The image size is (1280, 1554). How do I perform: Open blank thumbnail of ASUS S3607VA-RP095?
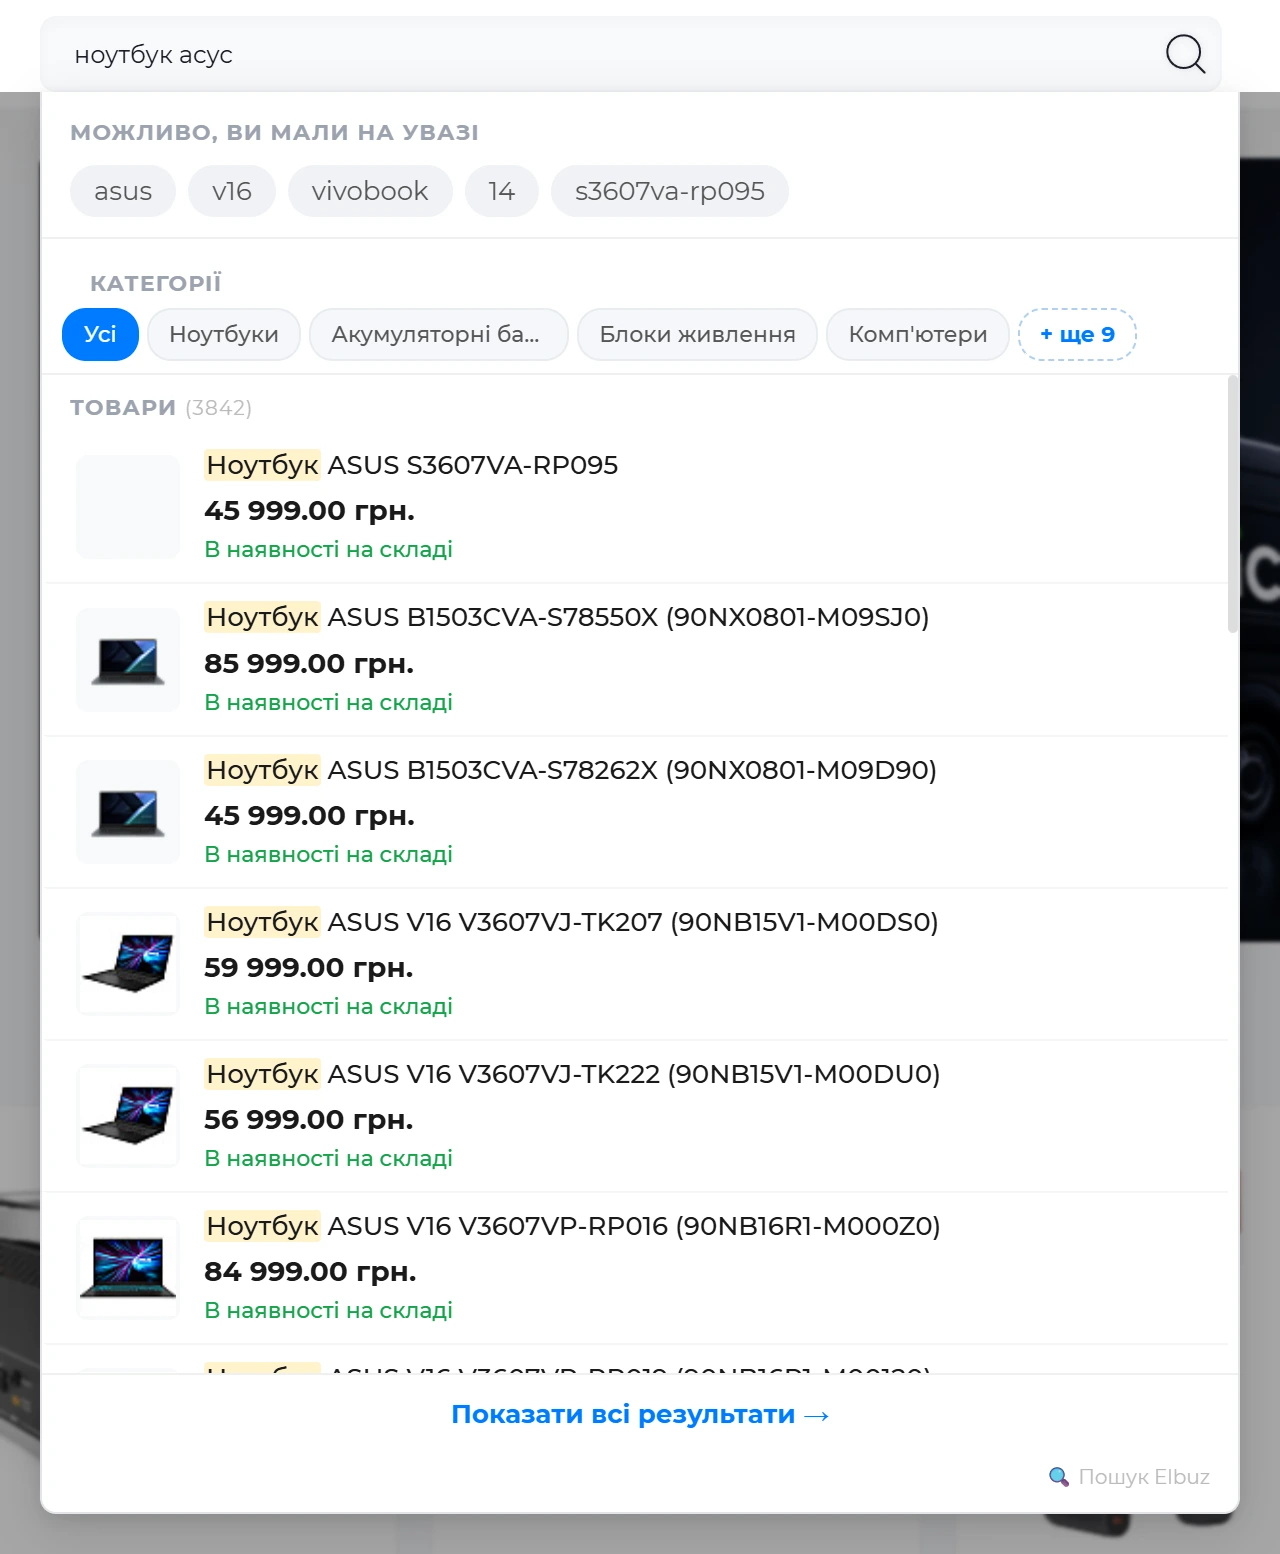pos(128,507)
